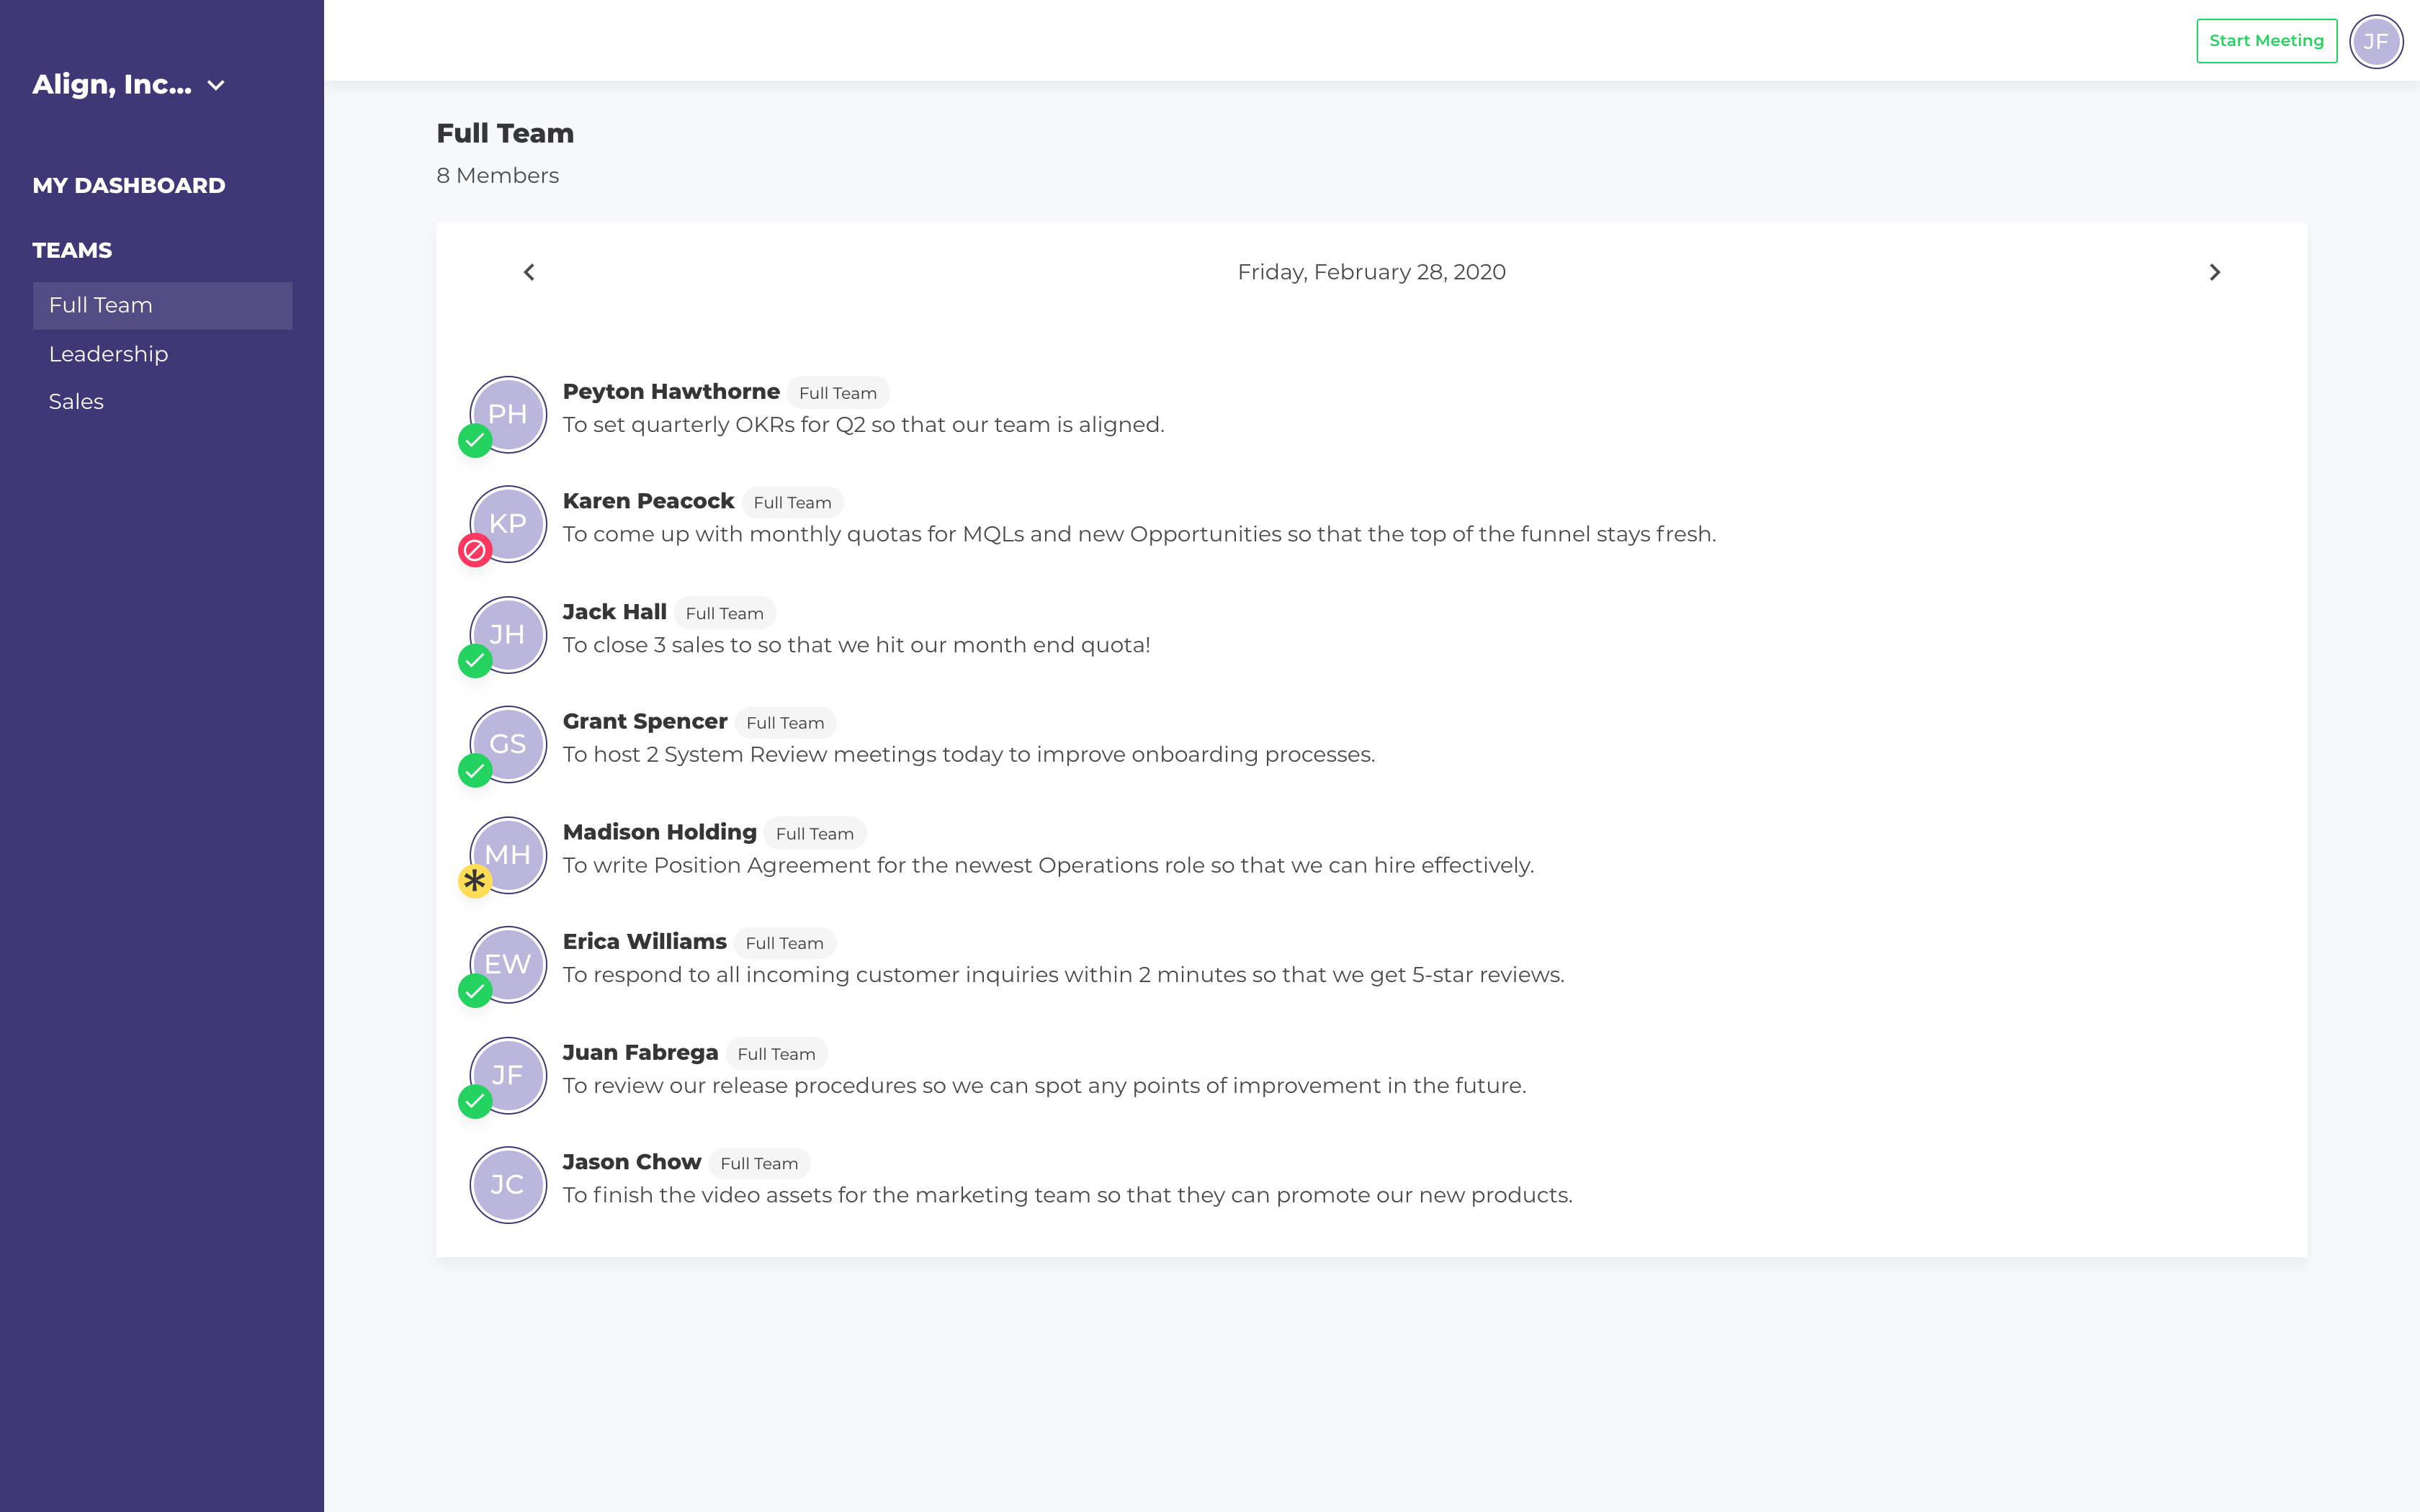Viewport: 2420px width, 1512px height.
Task: Click the Friday, February 28, 2020 date label
Action: point(1371,272)
